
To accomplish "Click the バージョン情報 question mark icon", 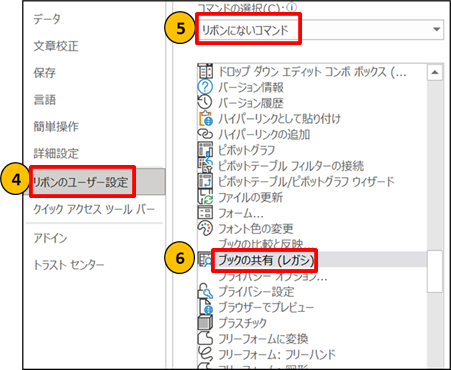I will (x=205, y=87).
